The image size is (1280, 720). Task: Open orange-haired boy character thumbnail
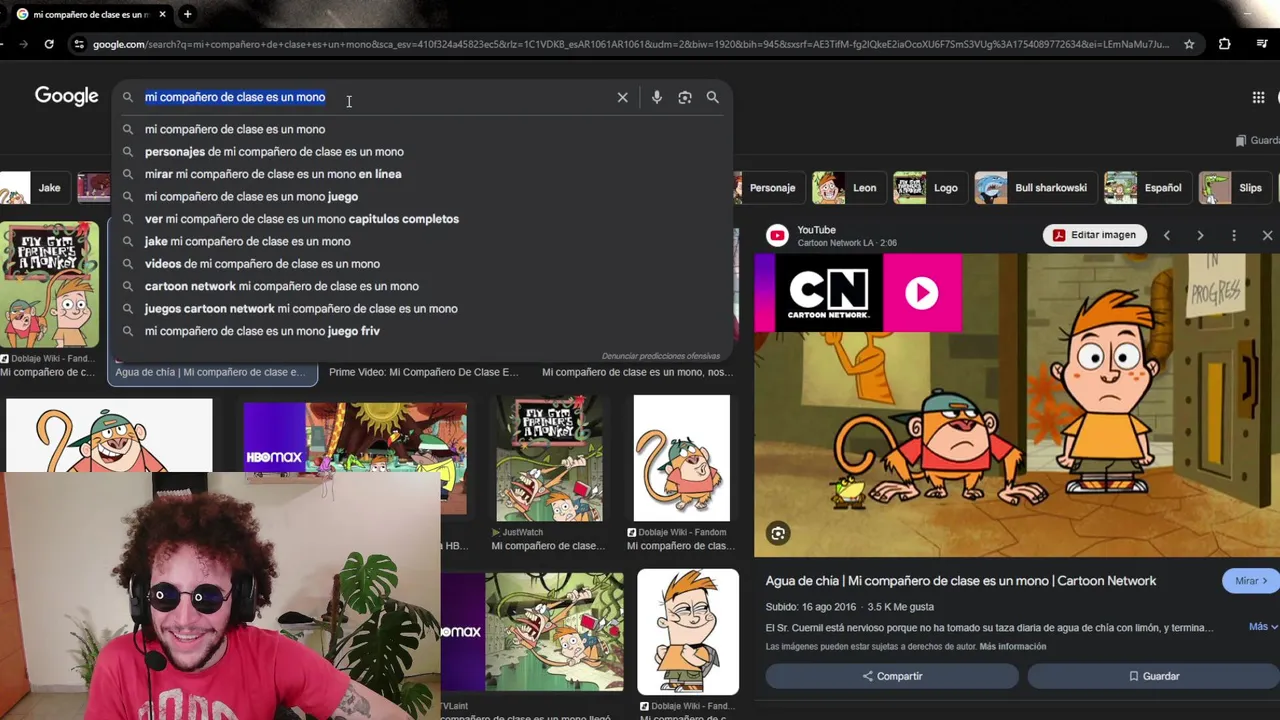click(688, 632)
